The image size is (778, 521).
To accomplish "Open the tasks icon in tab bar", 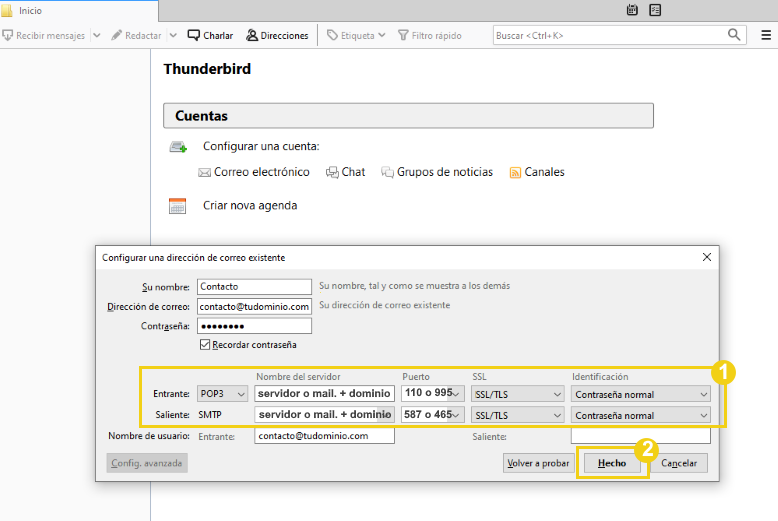I will click(655, 10).
